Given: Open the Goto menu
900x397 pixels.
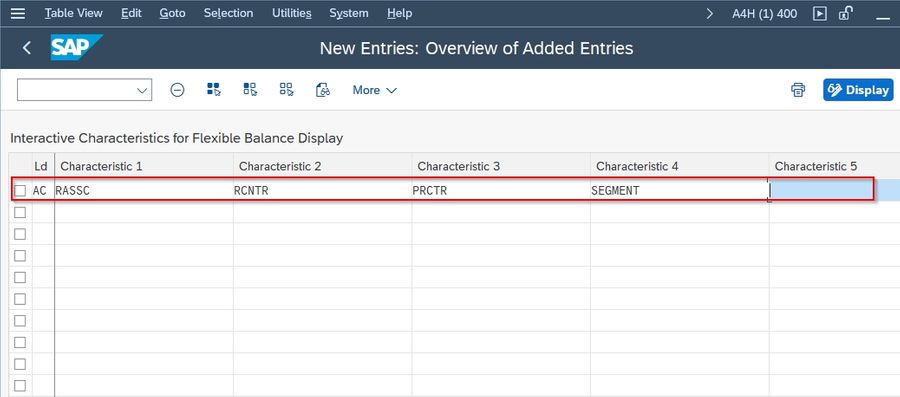Looking at the screenshot, I should 172,13.
